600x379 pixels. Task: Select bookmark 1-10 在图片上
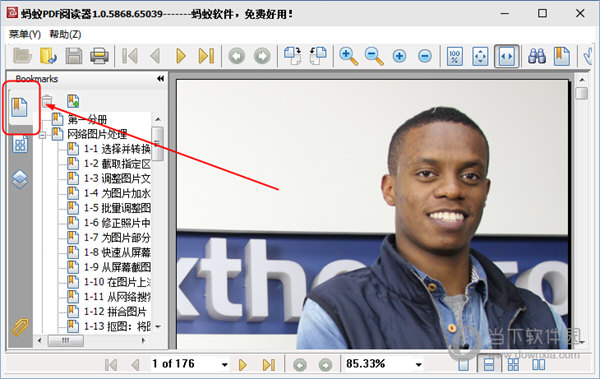click(117, 282)
